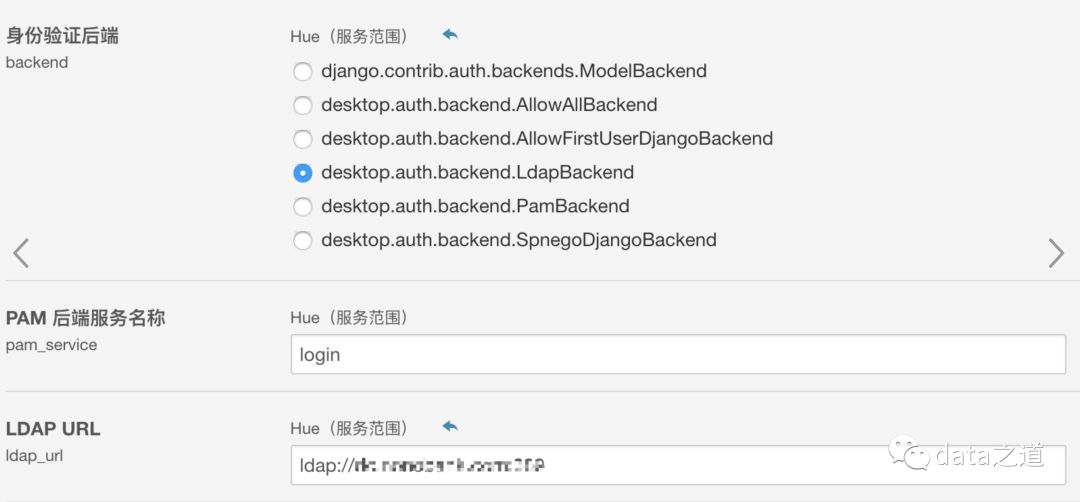The width and height of the screenshot is (1080, 502).
Task: Click the desktop.auth.backend.PamBackend label text
Action: coord(475,207)
